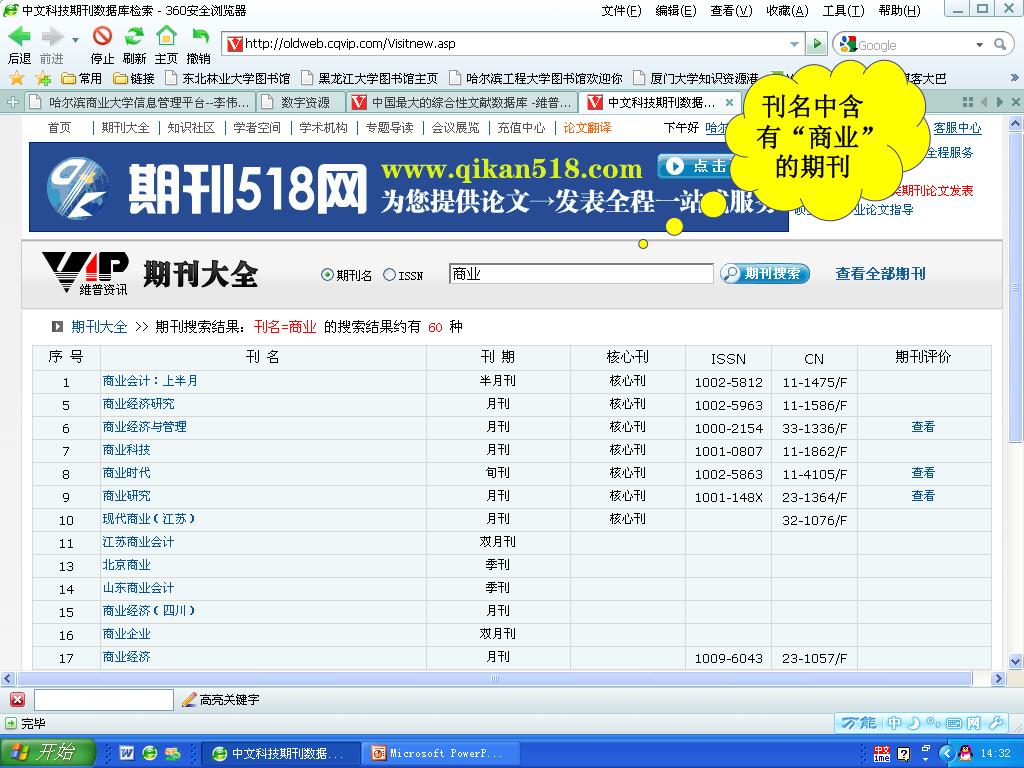Click the IME tray icon
Screen dimensions: 1024x768
pos(882,754)
